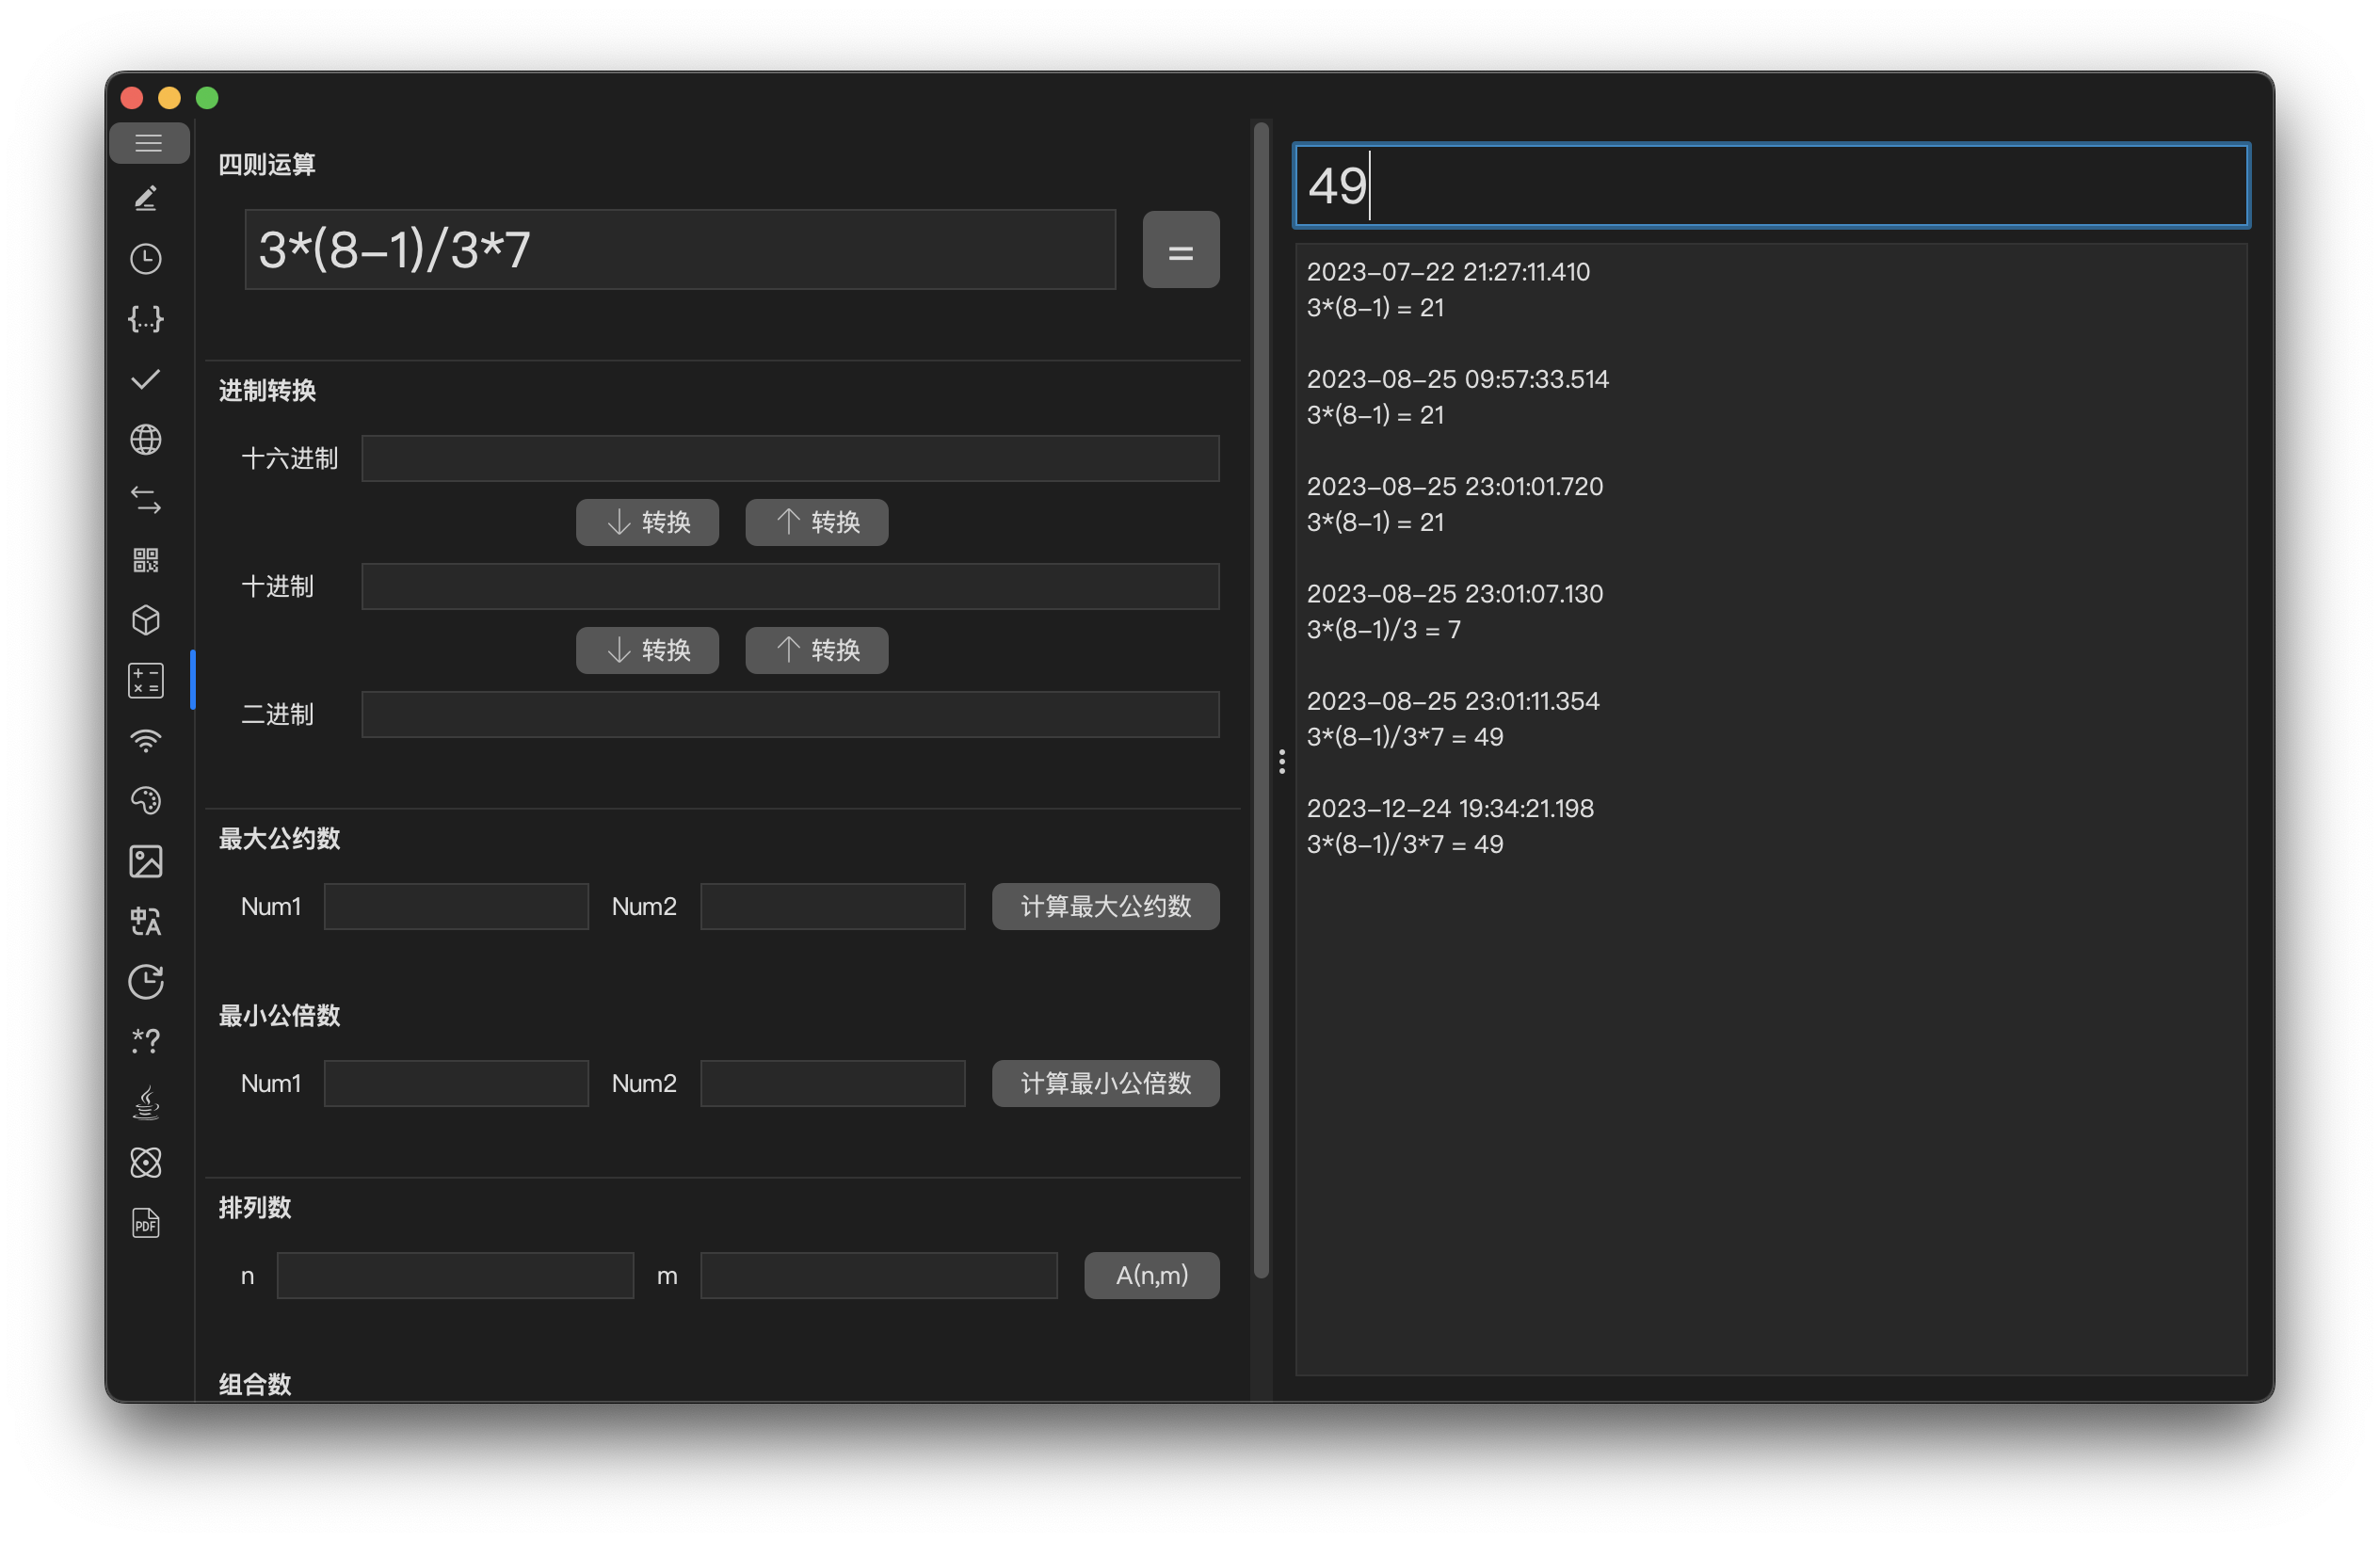Open the QR code tool
Screen dimensions: 2380x1542
(x=146, y=560)
